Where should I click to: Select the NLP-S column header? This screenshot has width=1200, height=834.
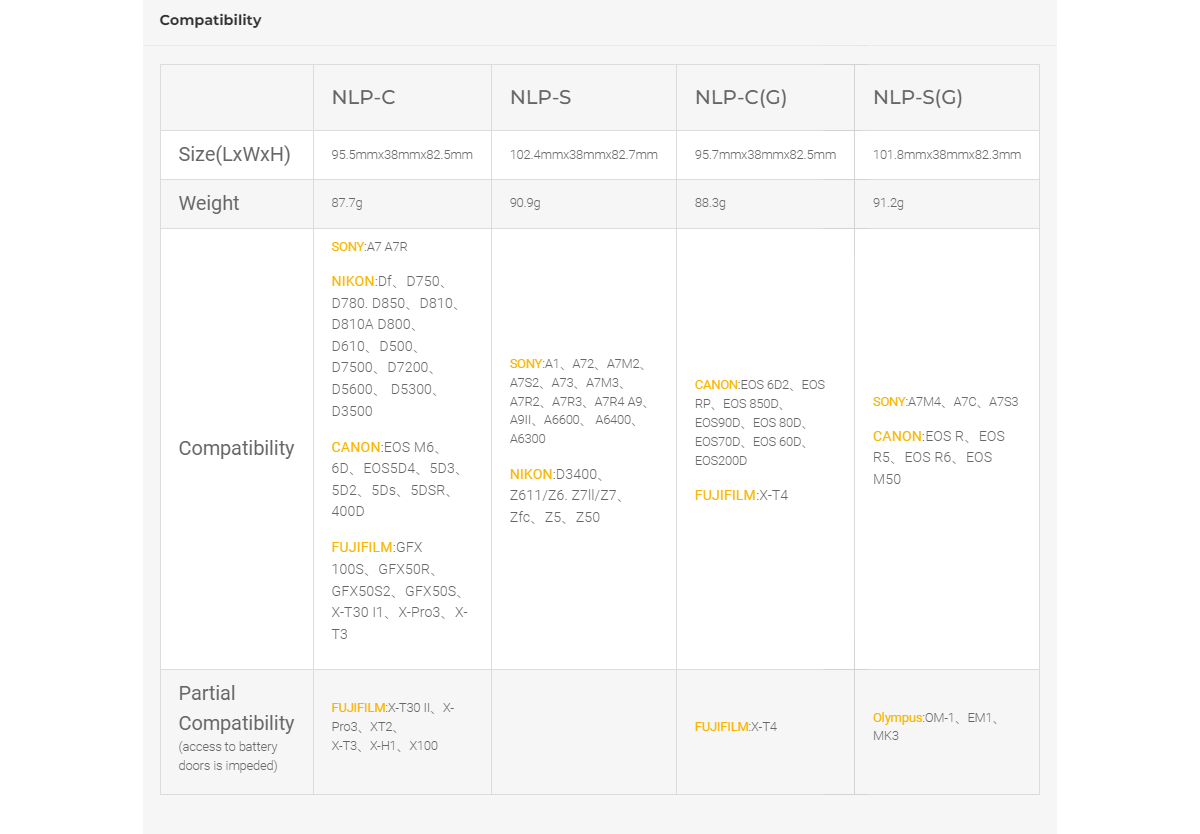pyautogui.click(x=540, y=97)
